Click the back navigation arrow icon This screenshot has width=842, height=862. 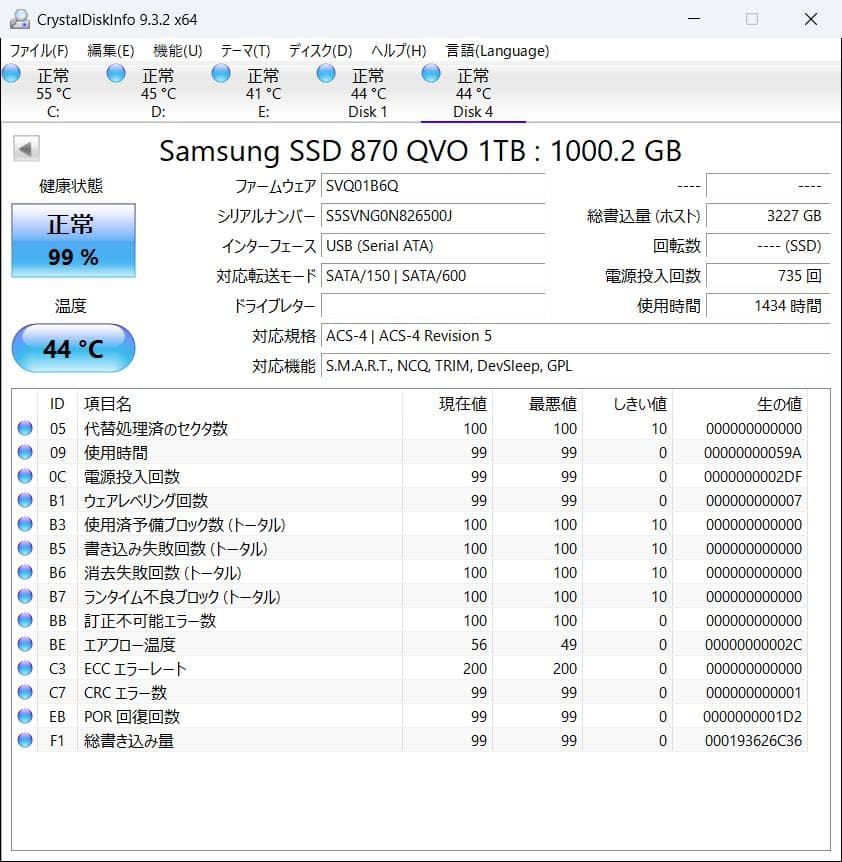click(24, 148)
